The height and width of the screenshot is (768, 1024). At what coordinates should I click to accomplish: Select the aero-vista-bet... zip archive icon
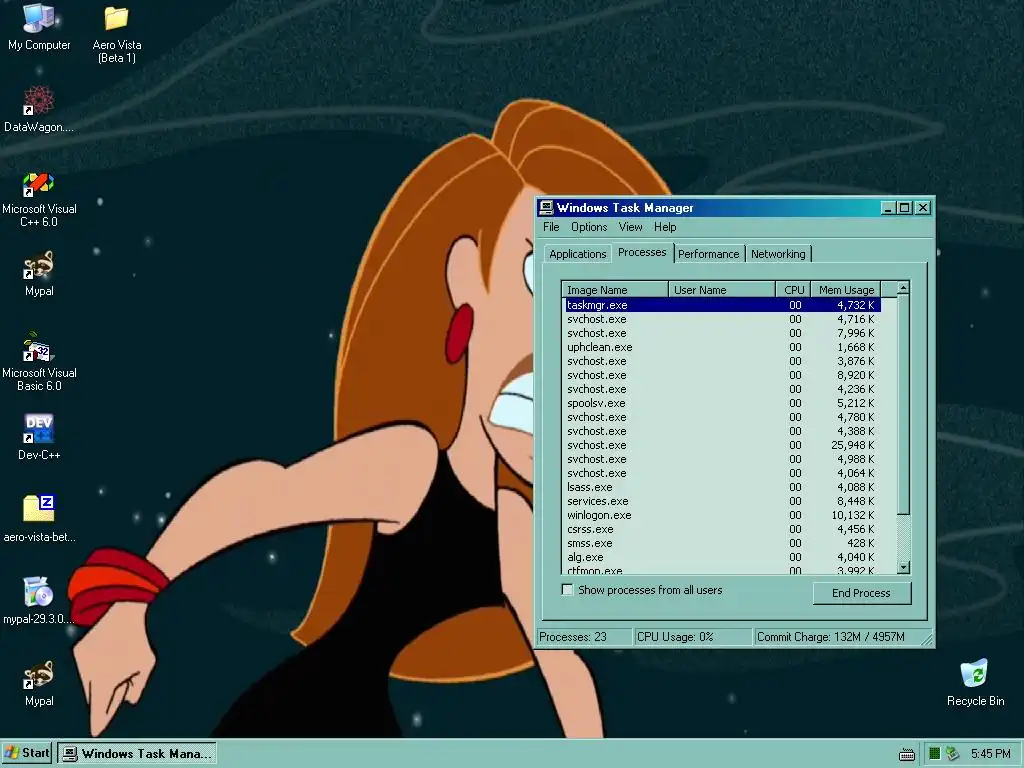pos(39,519)
